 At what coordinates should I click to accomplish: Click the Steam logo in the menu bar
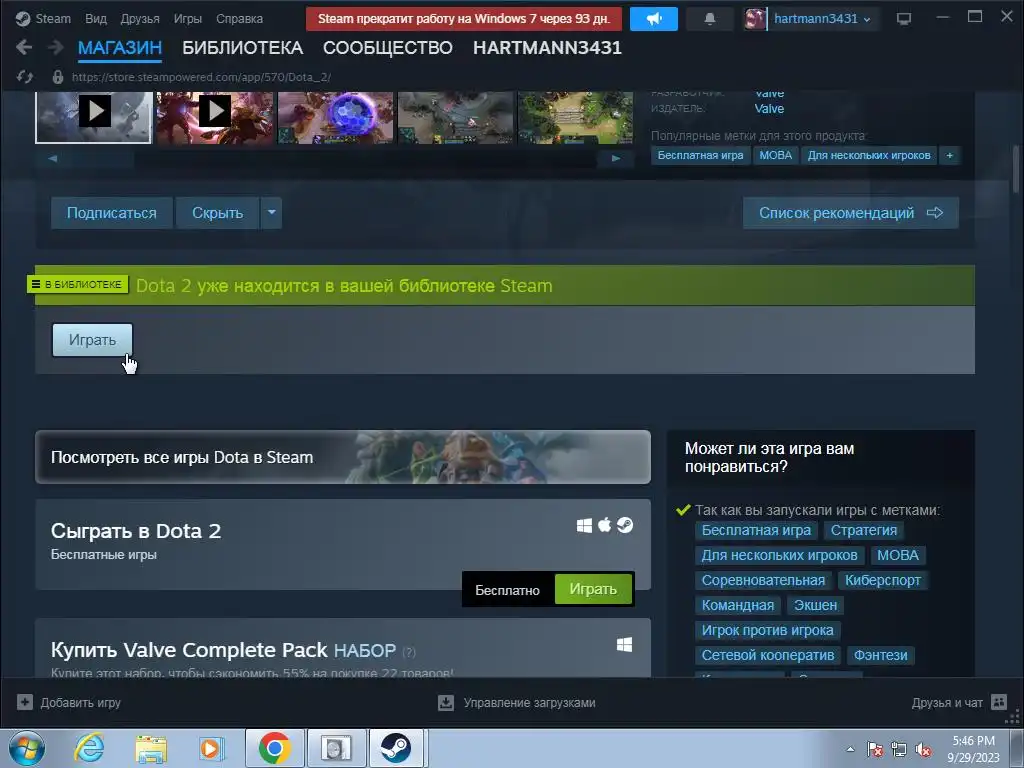tap(23, 18)
